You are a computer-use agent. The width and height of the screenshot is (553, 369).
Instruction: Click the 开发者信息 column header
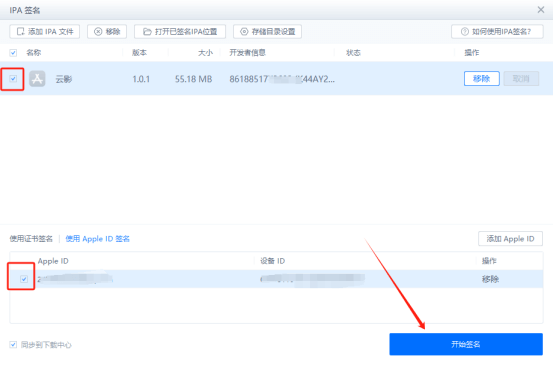point(248,53)
